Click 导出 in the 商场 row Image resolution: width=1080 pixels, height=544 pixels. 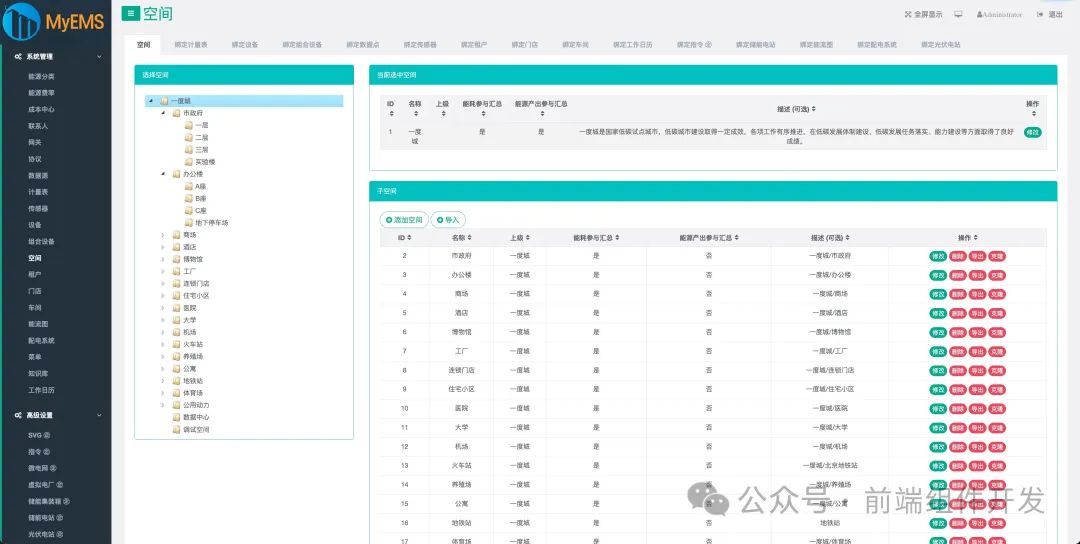[x=977, y=294]
